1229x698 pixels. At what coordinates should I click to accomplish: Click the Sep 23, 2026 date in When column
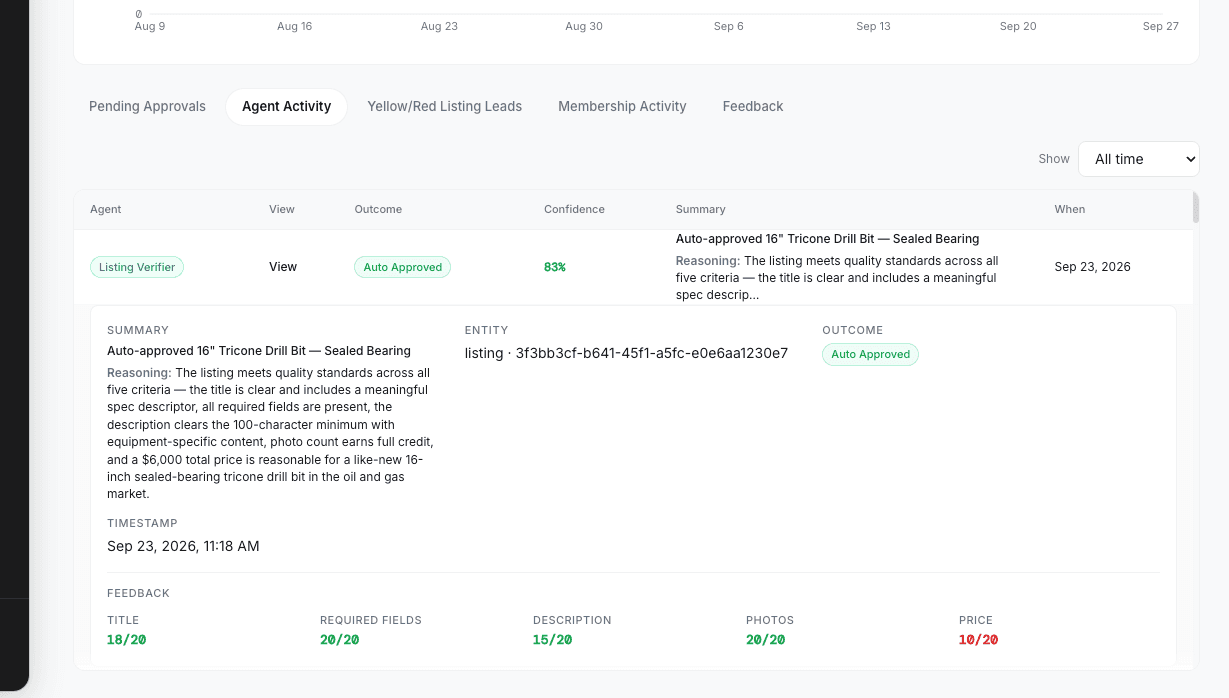[1092, 267]
